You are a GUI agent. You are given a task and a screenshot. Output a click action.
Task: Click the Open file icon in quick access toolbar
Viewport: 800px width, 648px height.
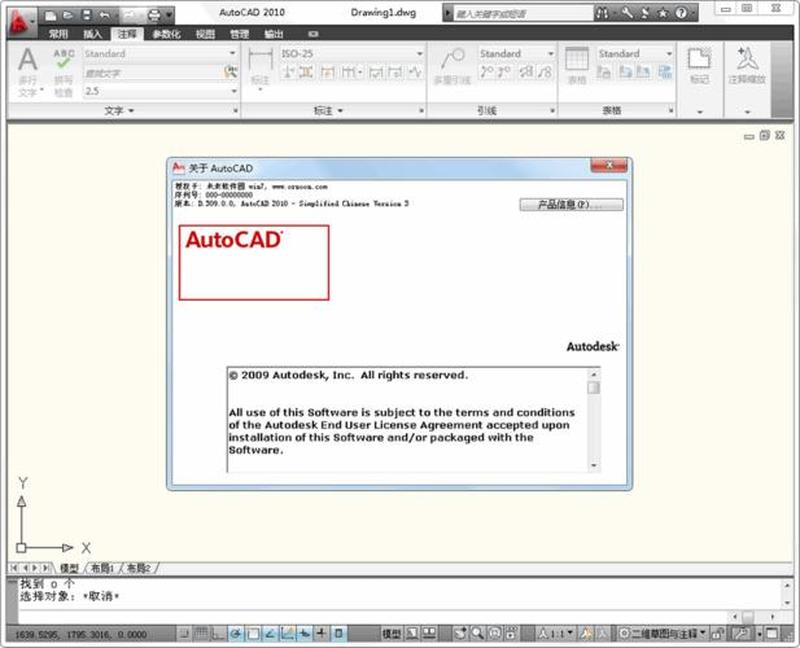68,15
